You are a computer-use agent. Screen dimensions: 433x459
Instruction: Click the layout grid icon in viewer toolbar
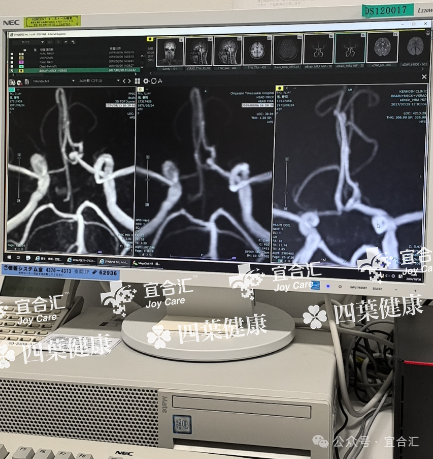pyautogui.click(x=137, y=81)
